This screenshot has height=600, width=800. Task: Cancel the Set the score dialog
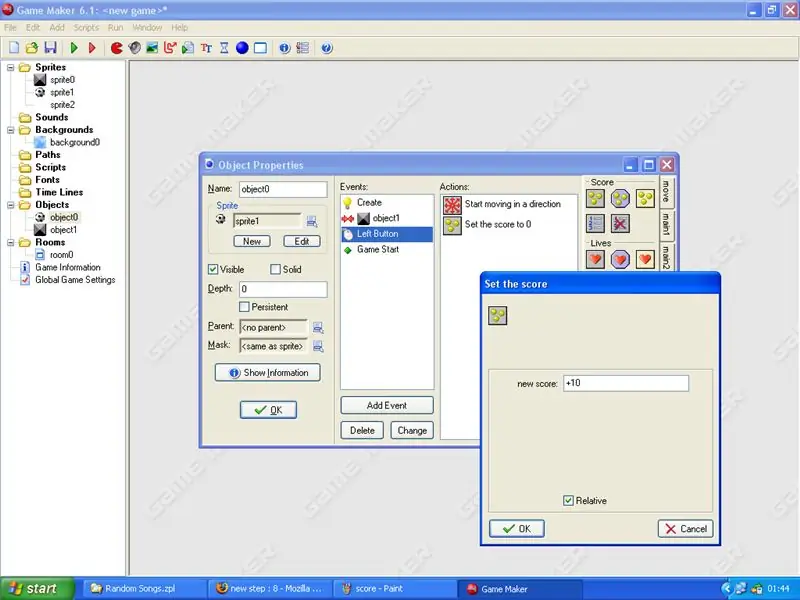(x=685, y=529)
